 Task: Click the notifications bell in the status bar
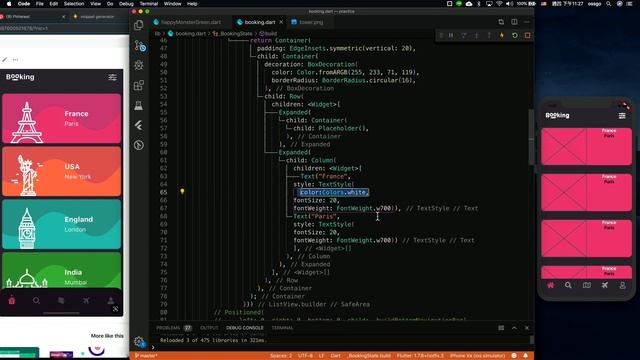[526, 356]
